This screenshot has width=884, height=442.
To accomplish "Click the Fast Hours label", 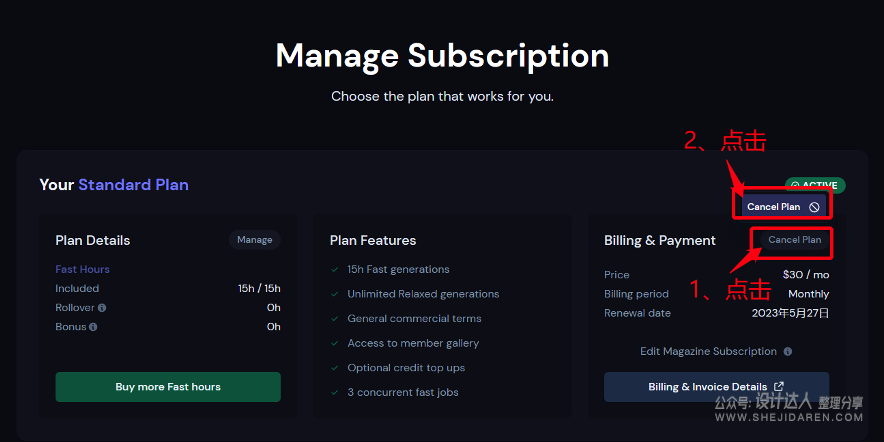I will [x=82, y=269].
